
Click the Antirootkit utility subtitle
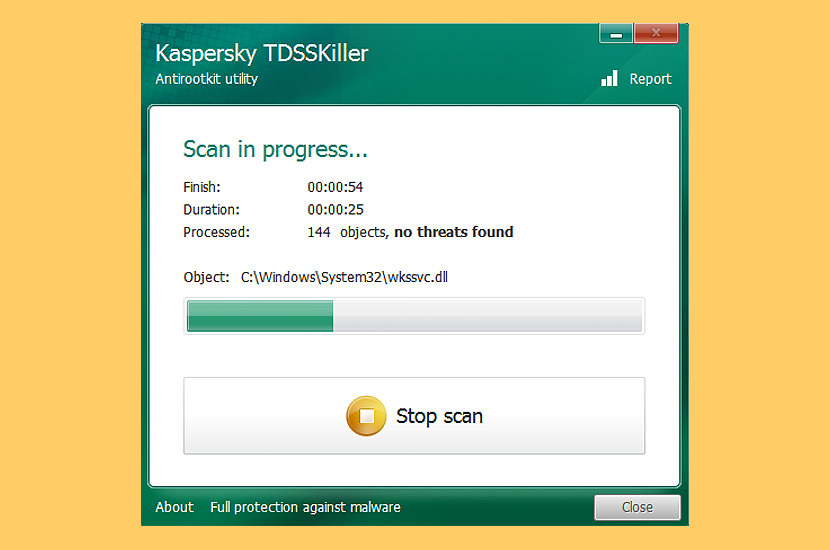[206, 79]
